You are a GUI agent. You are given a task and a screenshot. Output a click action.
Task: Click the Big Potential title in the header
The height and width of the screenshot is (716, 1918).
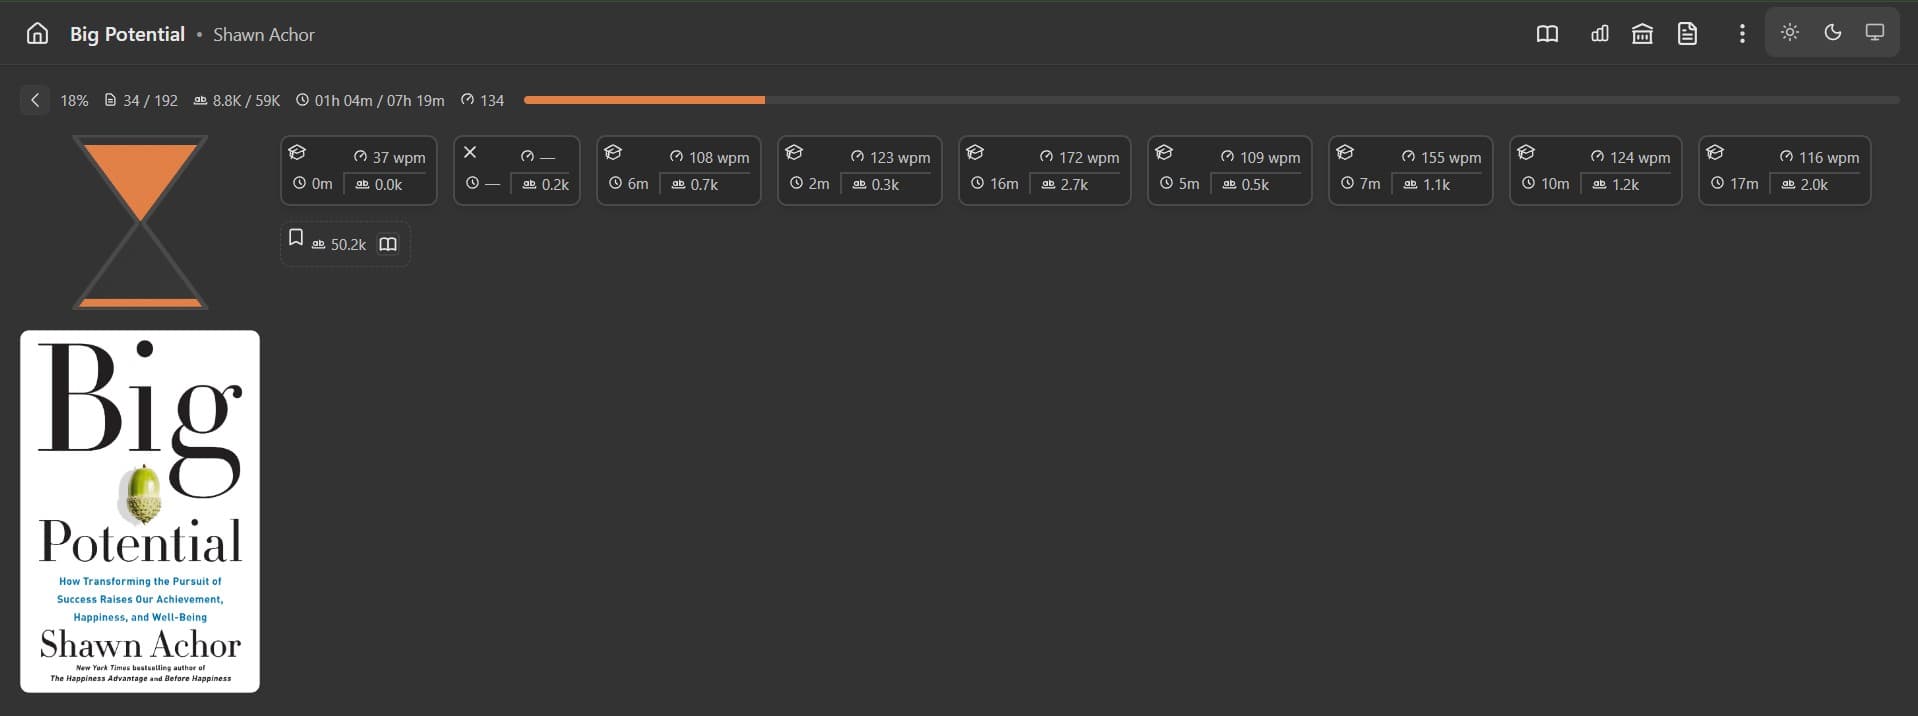pyautogui.click(x=127, y=34)
